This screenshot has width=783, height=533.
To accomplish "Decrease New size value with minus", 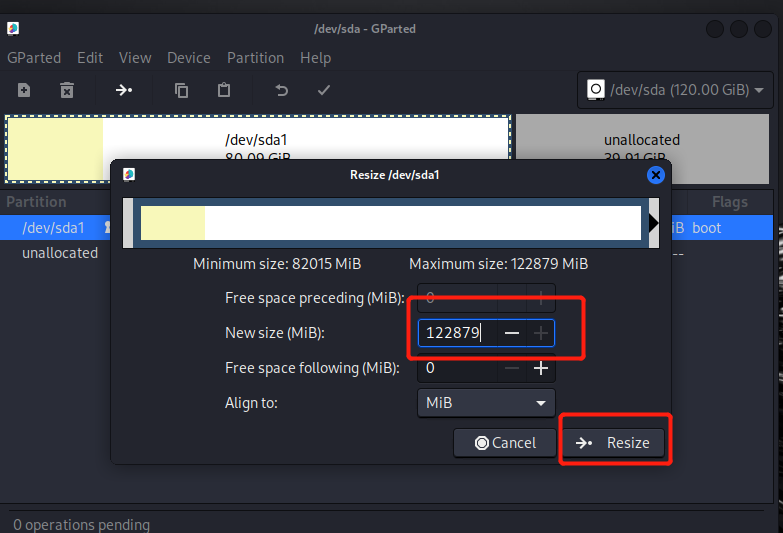I will [x=512, y=333].
